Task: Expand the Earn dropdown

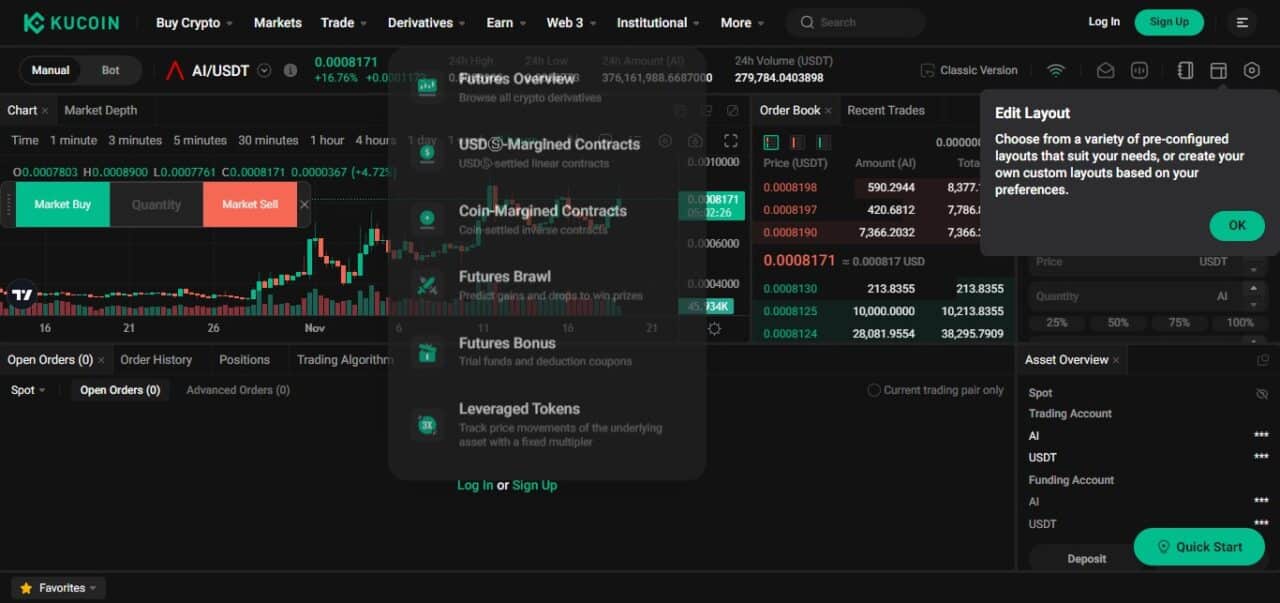Action: (506, 22)
